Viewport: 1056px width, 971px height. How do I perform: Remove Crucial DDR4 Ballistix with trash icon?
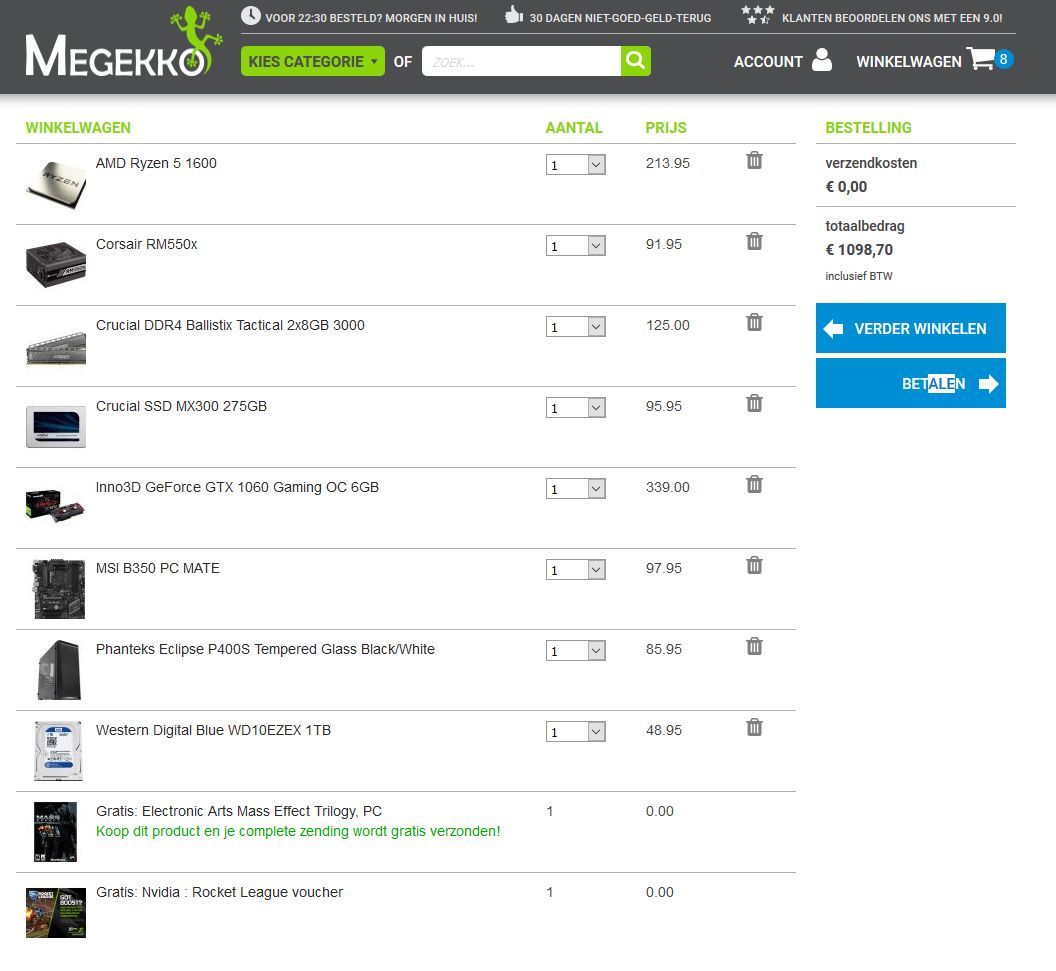754,322
